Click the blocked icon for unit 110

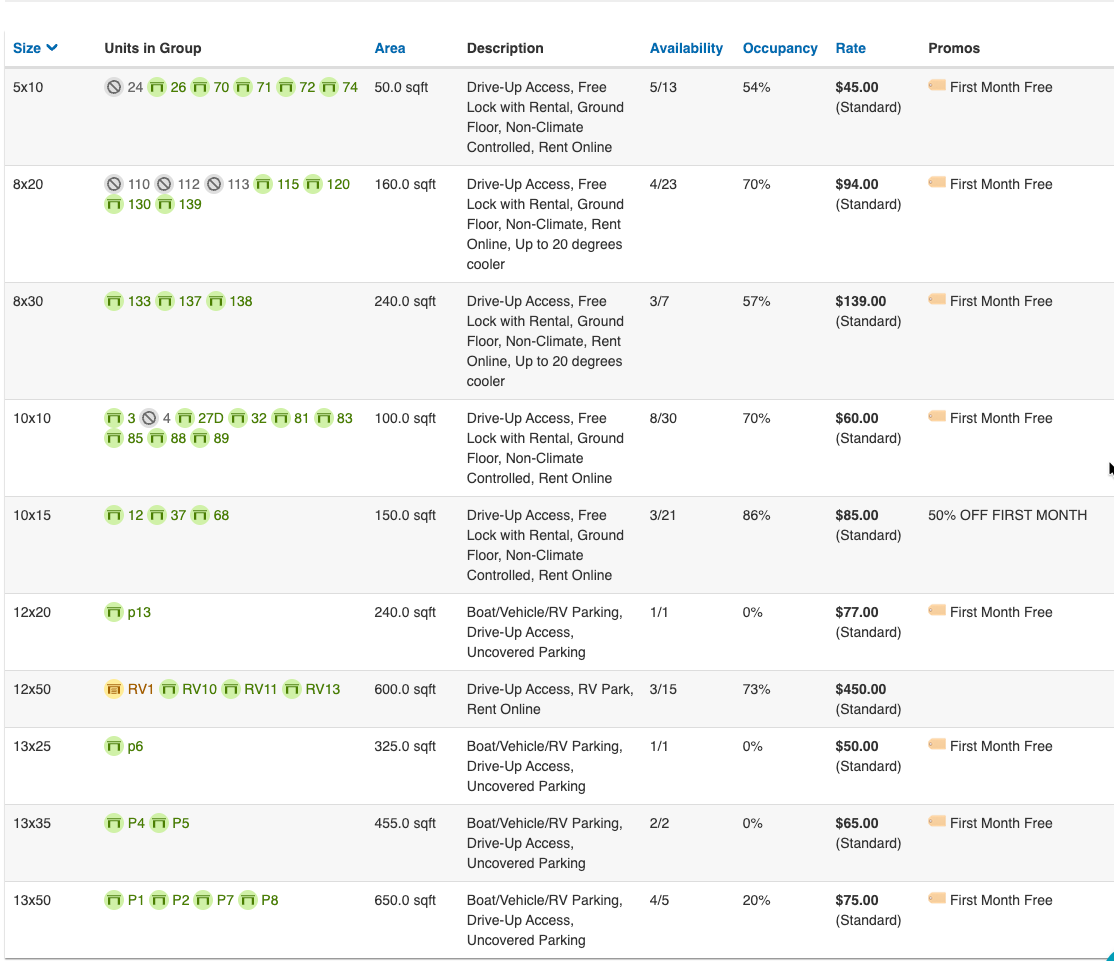[x=114, y=184]
